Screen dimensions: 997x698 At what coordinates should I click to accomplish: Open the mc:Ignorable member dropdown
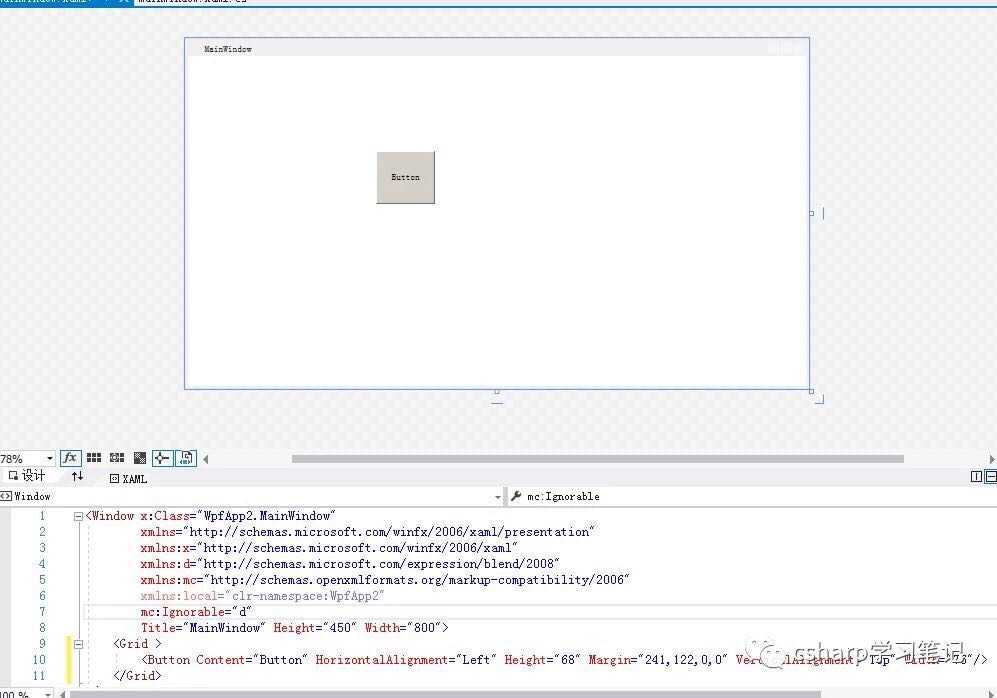pos(753,496)
